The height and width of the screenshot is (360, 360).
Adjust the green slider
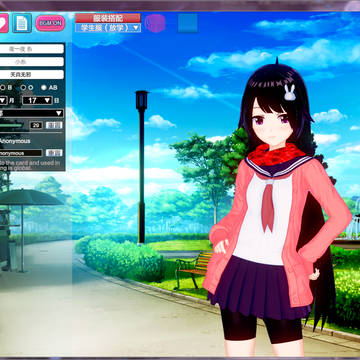[x=12, y=125]
